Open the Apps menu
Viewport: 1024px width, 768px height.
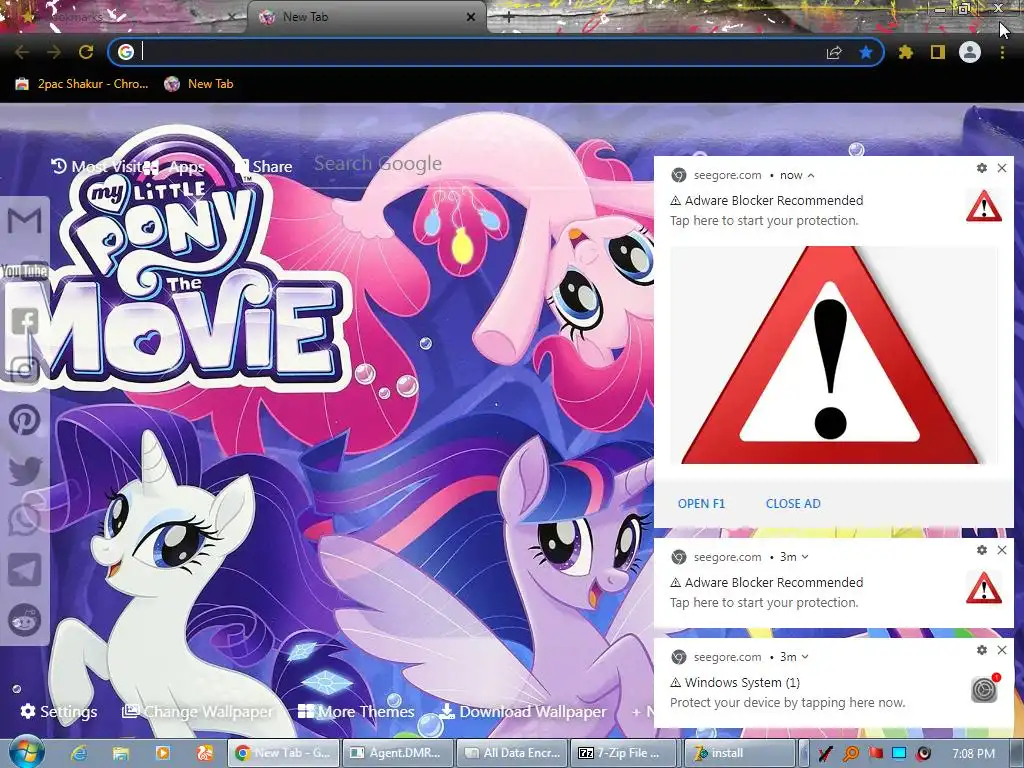pos(174,167)
